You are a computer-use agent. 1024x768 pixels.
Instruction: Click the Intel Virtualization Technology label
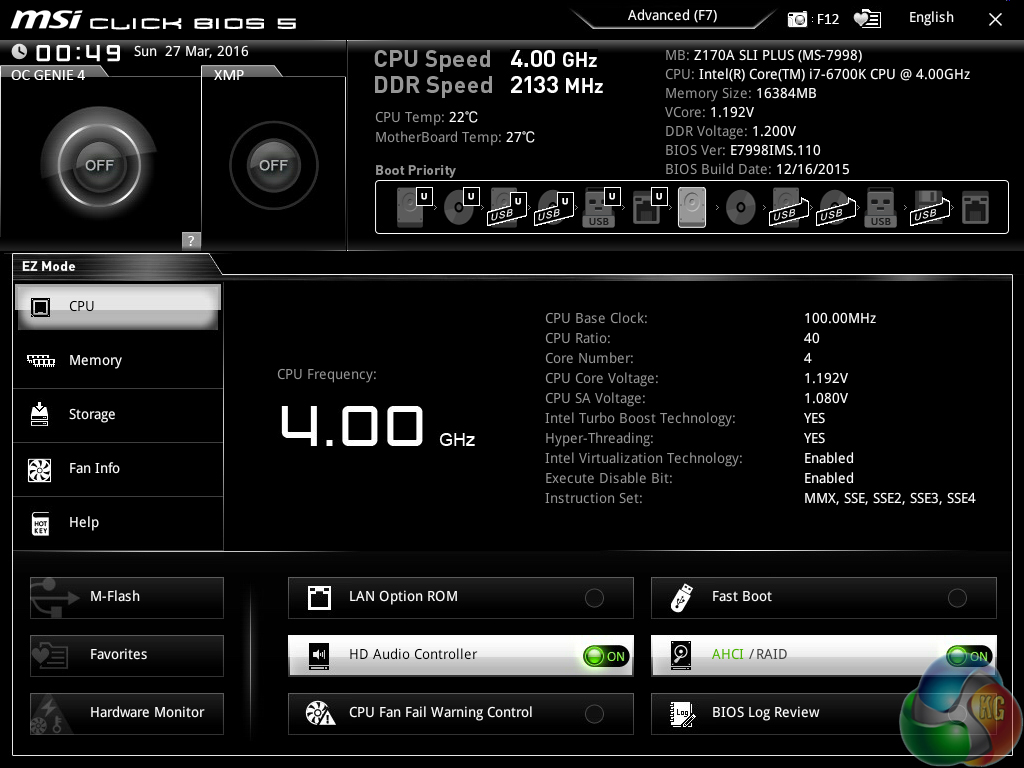click(643, 458)
